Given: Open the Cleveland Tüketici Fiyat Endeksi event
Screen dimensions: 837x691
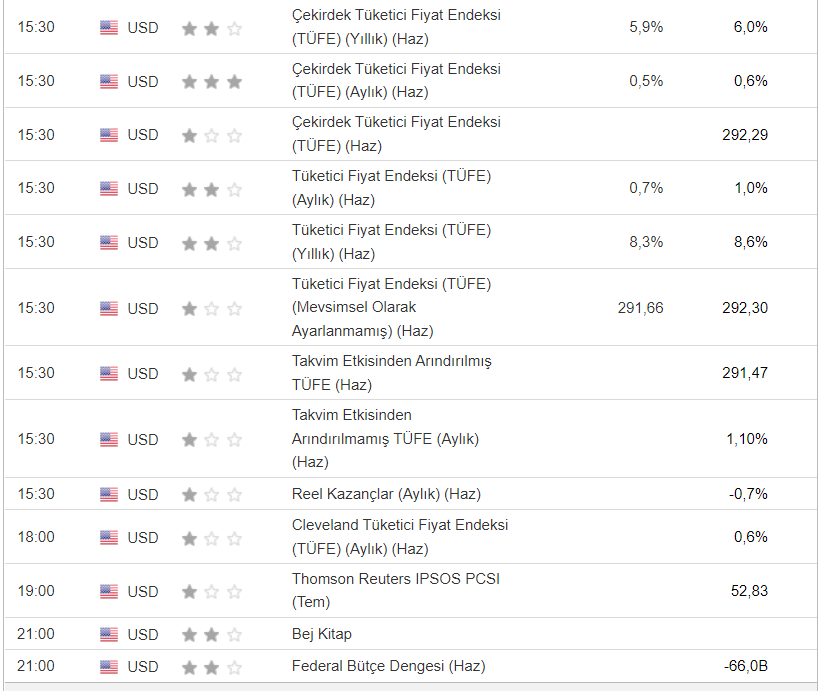Looking at the screenshot, I should [400, 525].
